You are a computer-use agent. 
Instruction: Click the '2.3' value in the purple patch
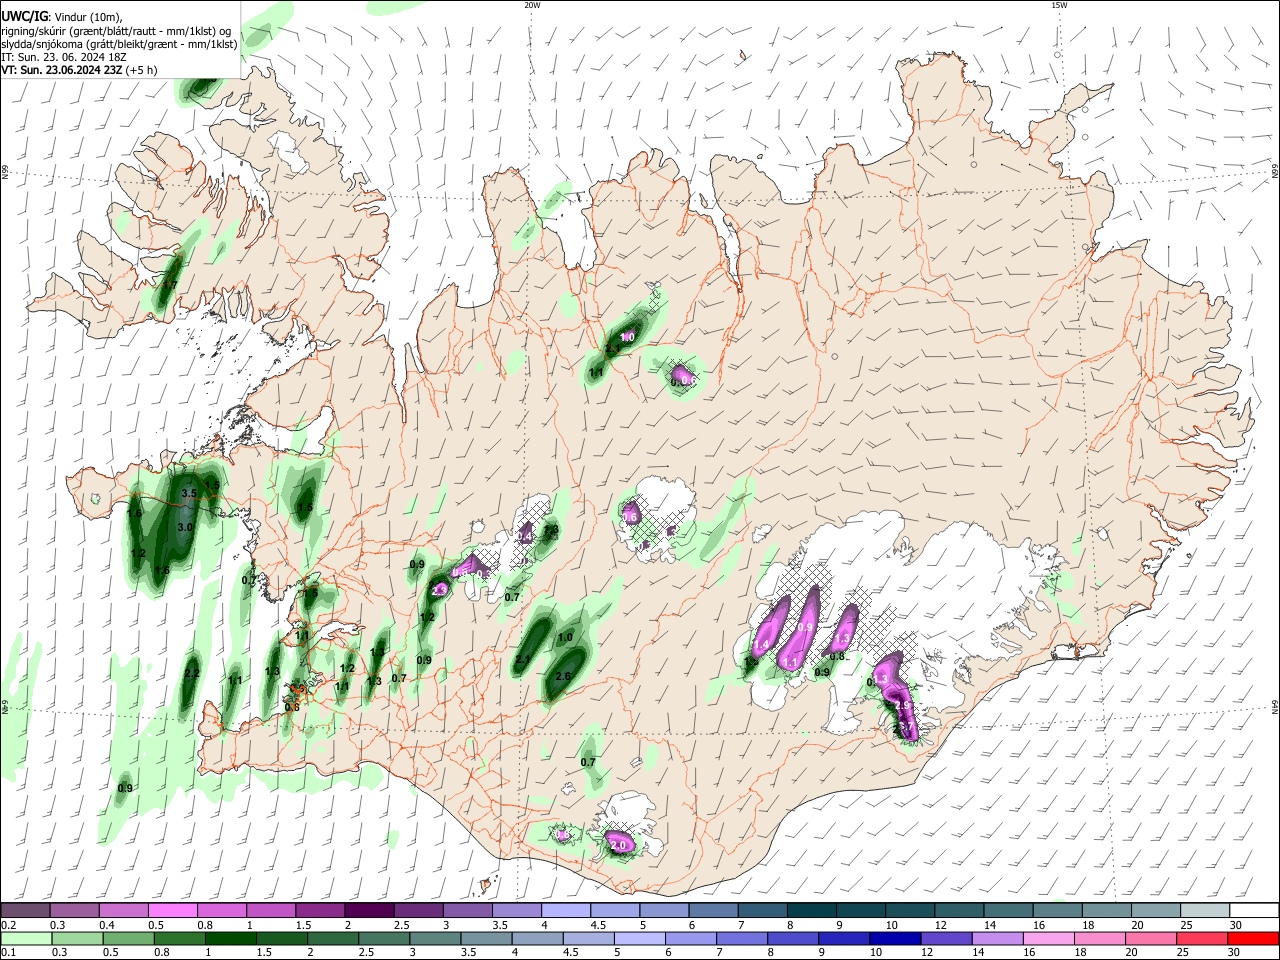(439, 590)
